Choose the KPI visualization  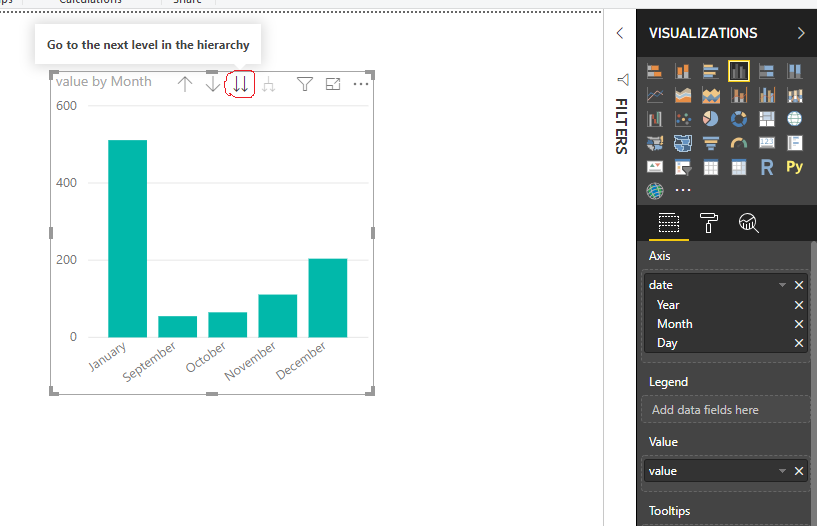655,167
